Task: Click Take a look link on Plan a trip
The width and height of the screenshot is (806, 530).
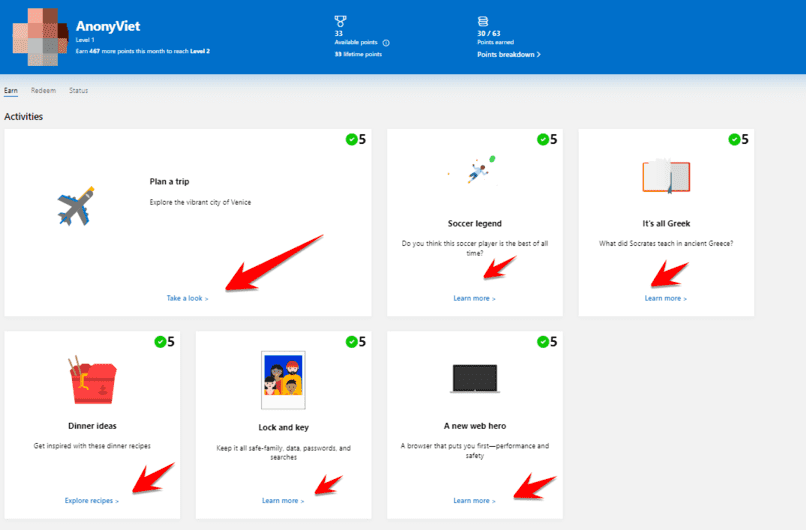Action: coord(188,298)
